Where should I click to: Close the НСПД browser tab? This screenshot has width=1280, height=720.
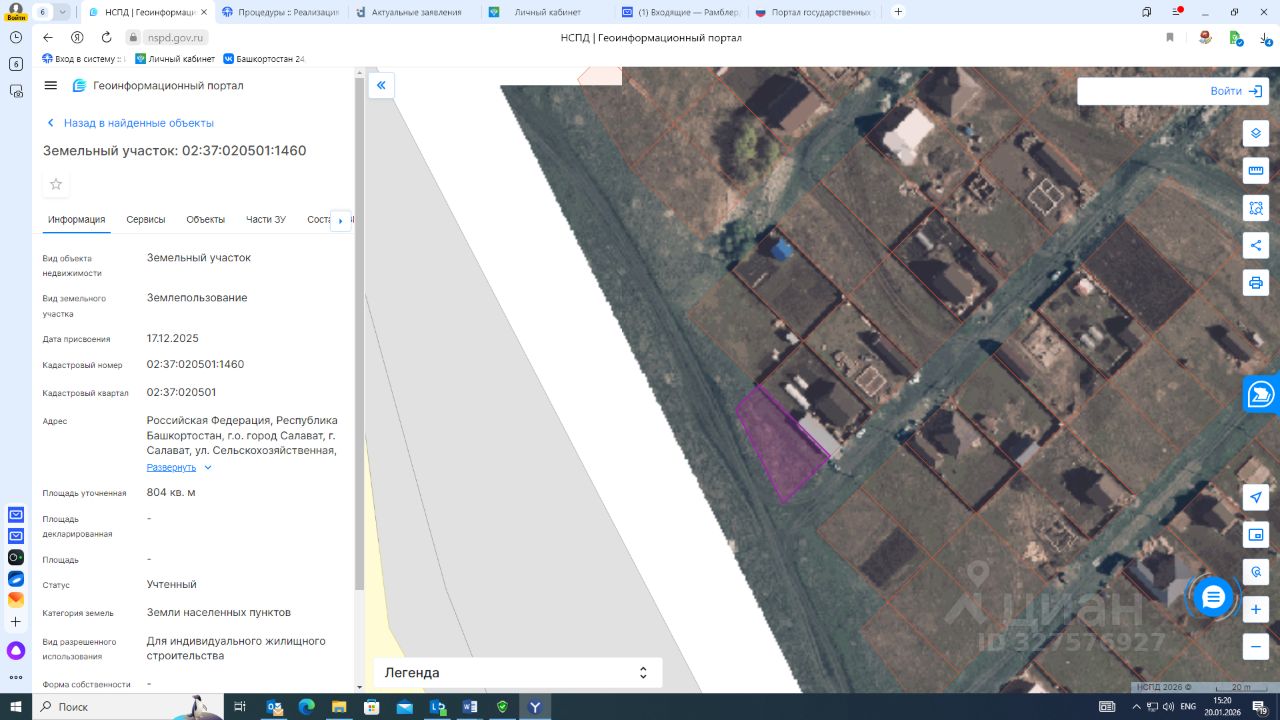point(204,12)
